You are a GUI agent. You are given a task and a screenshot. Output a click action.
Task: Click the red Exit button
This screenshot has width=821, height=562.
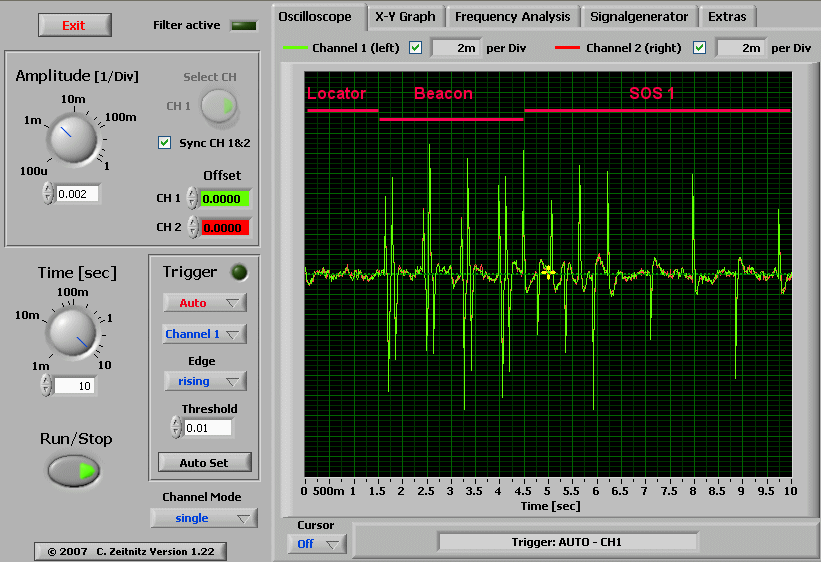click(x=74, y=25)
